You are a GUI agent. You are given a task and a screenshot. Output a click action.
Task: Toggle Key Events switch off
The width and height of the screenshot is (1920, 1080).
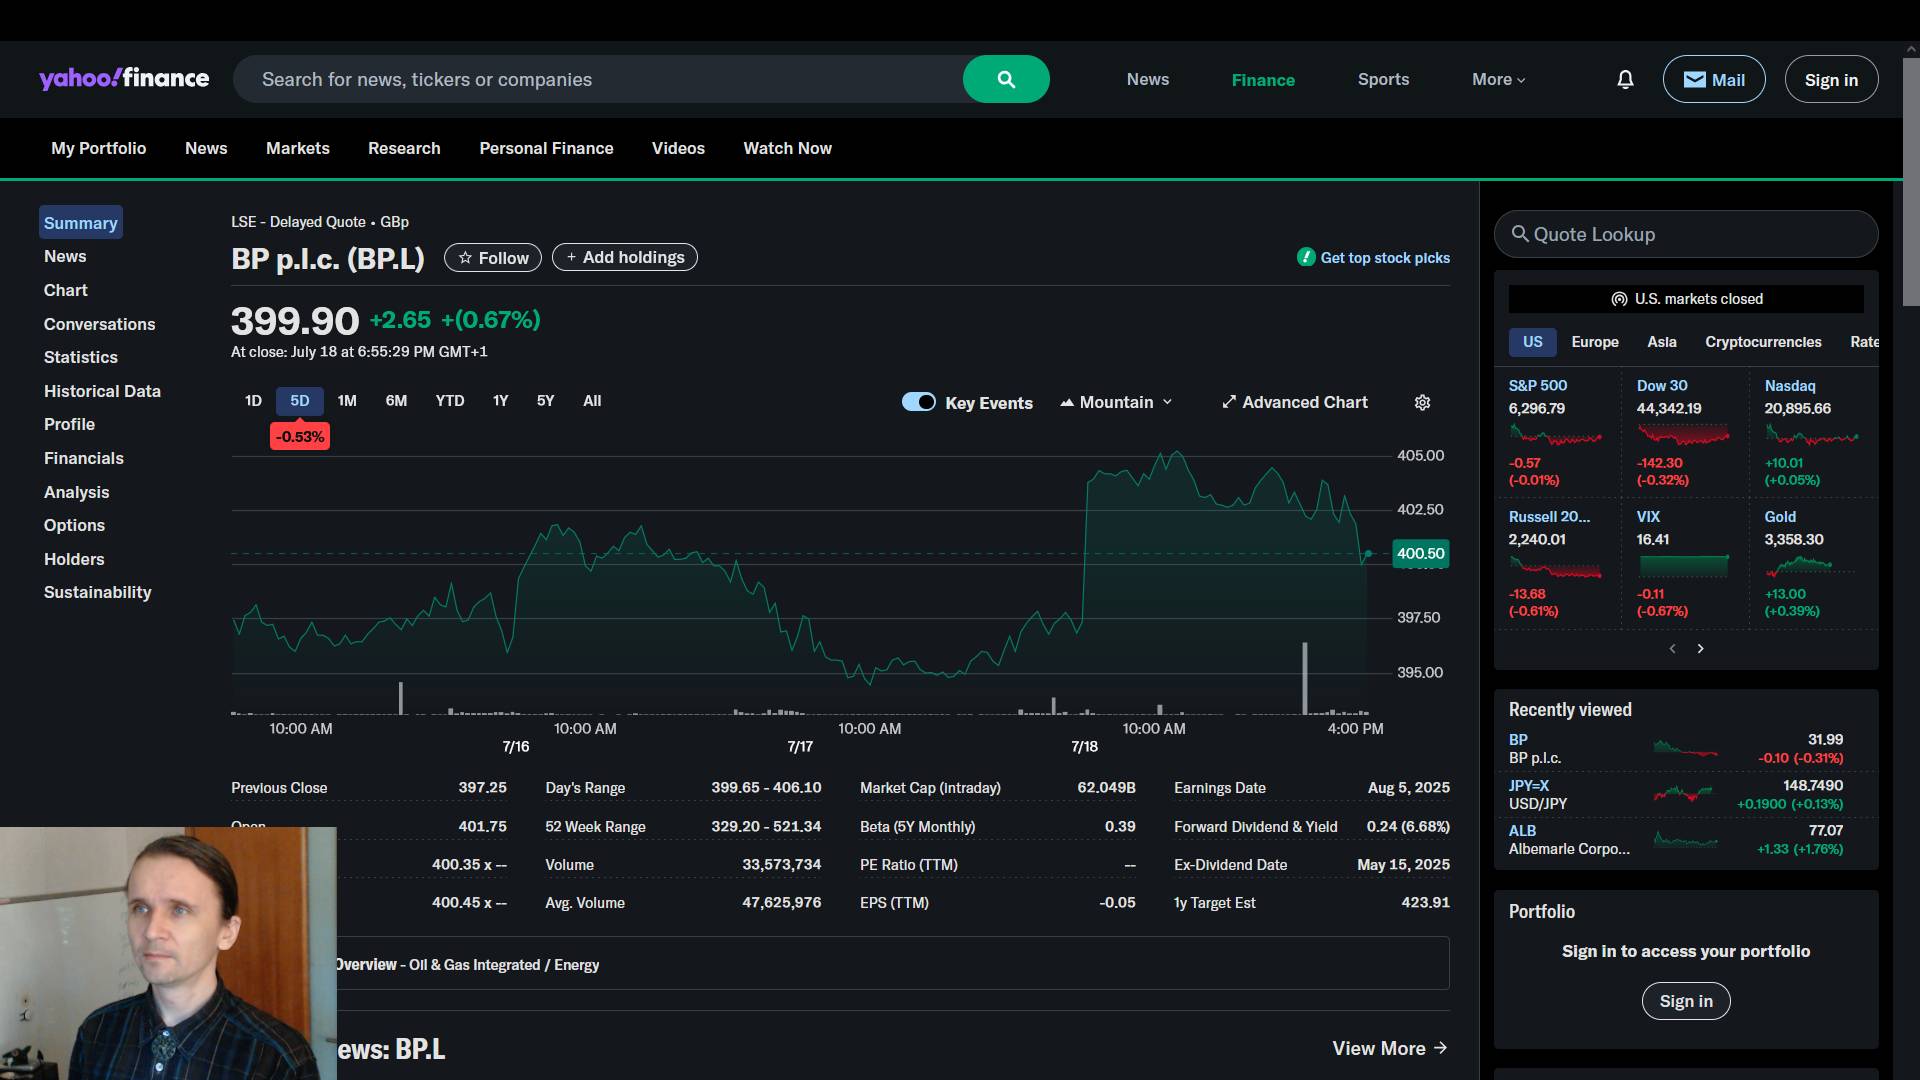[918, 402]
